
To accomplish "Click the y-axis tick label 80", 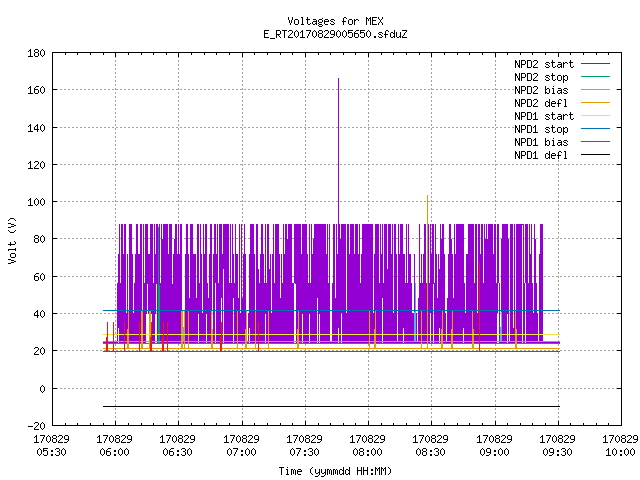I will point(39,239).
